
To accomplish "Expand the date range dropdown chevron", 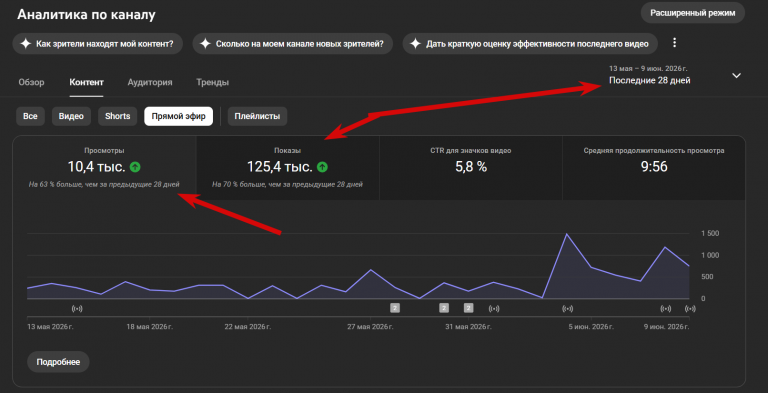I will (736, 75).
